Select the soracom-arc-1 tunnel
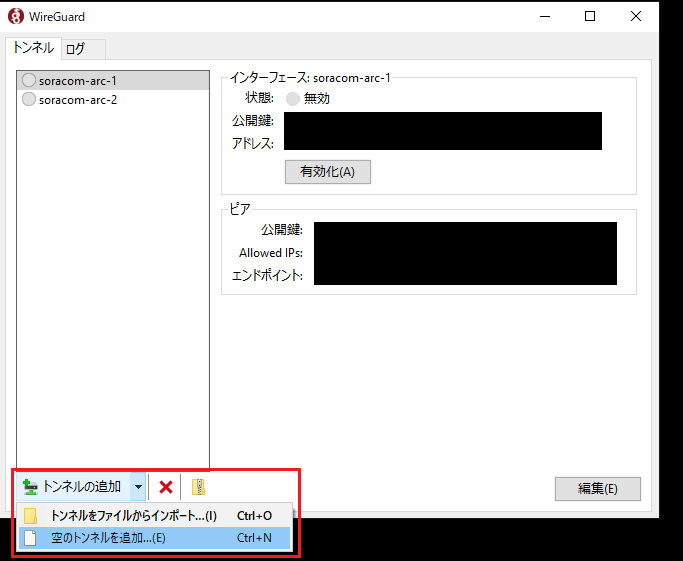683x561 pixels. coord(113,81)
